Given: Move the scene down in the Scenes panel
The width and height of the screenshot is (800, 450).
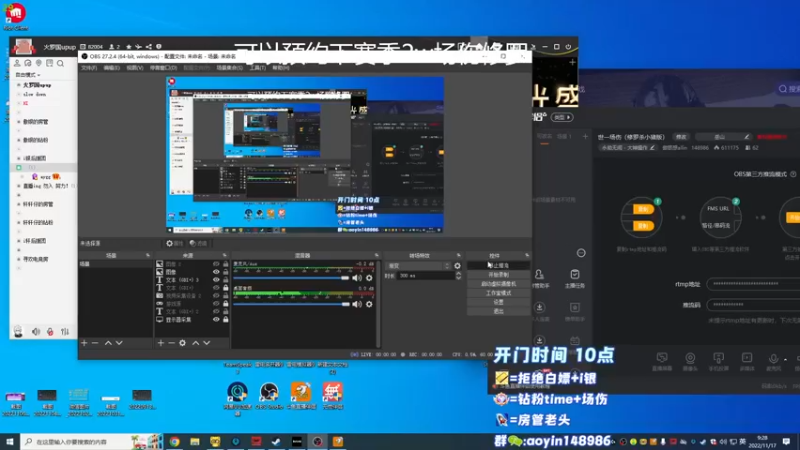Looking at the screenshot, I should [119, 343].
